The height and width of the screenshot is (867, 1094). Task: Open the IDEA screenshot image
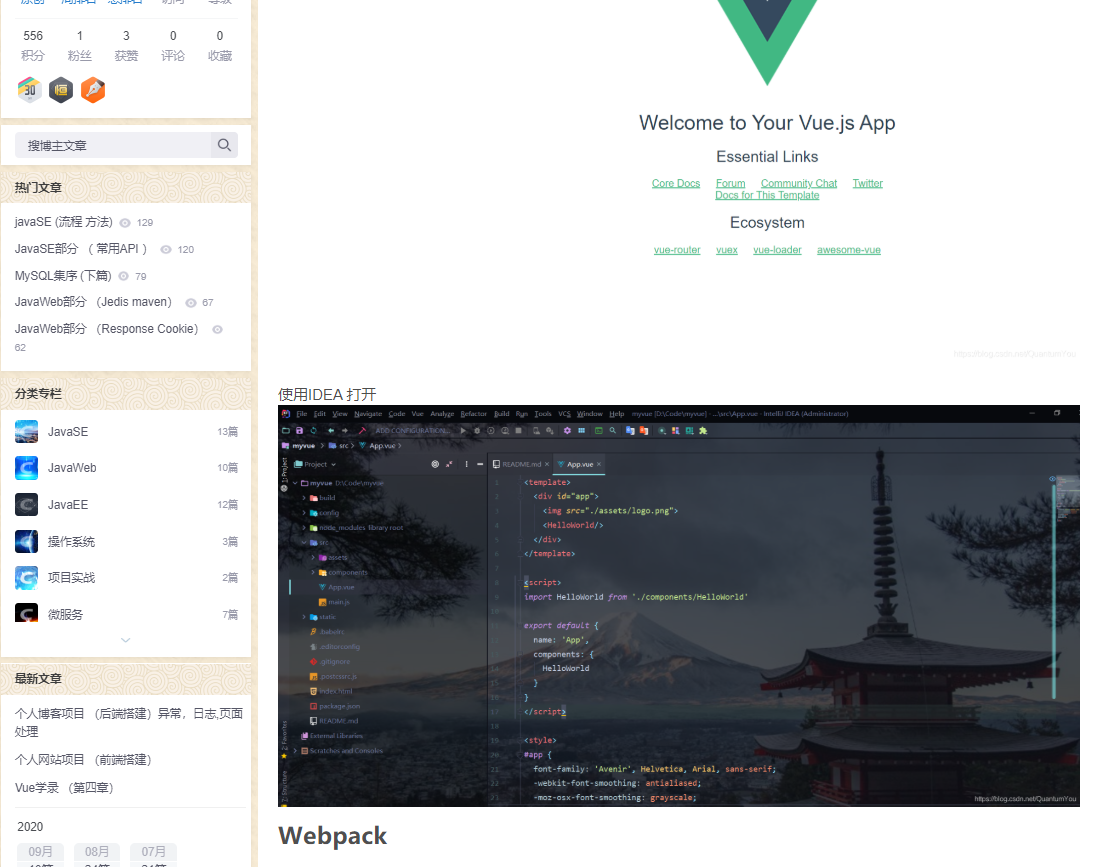678,606
